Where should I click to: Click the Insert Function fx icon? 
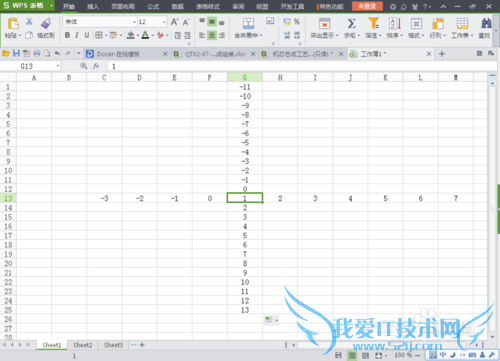point(96,66)
